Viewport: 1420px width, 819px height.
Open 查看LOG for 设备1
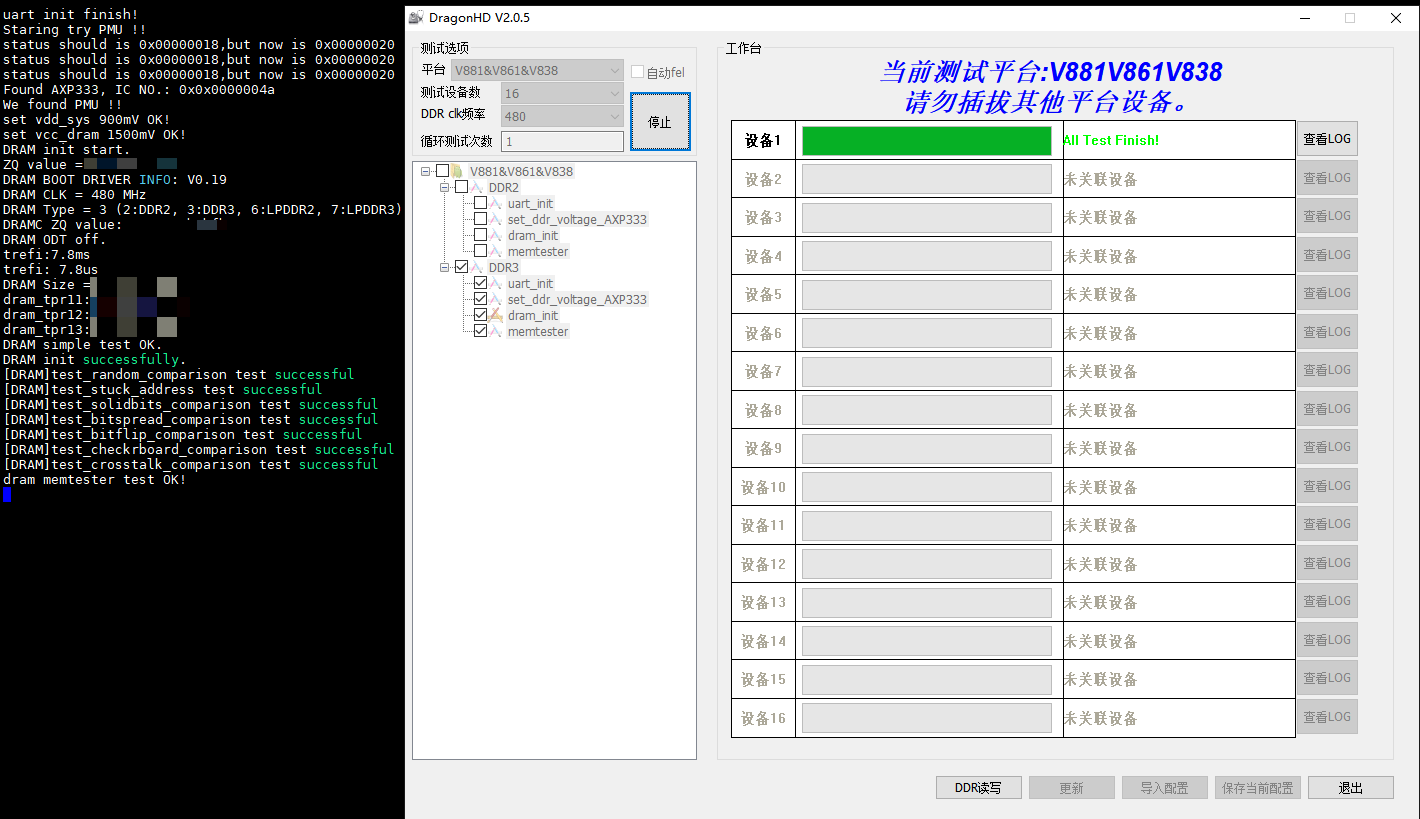(x=1327, y=139)
